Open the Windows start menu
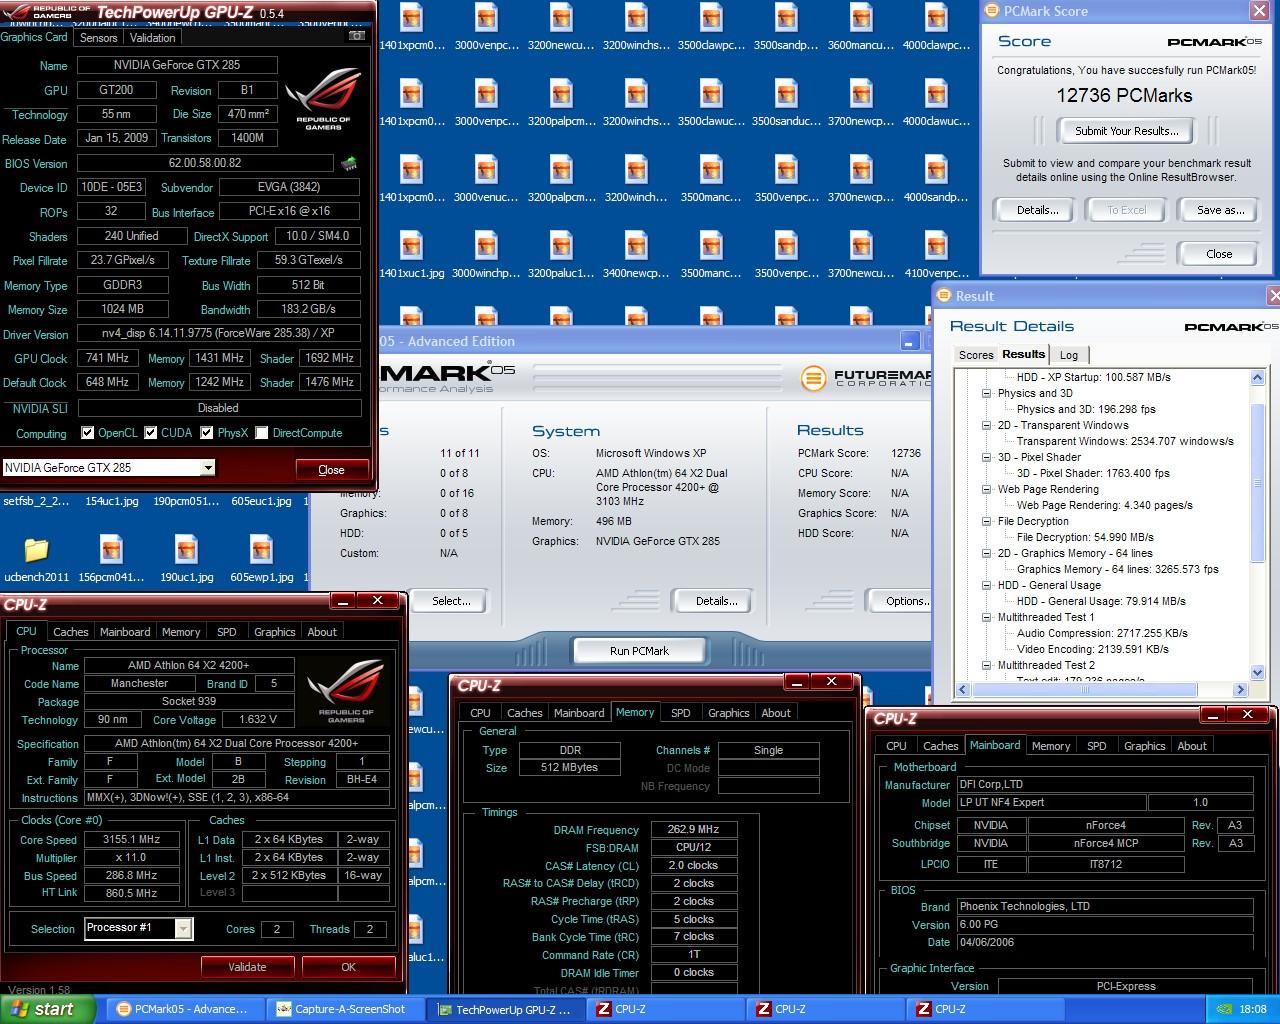This screenshot has width=1280, height=1024. click(48, 1009)
